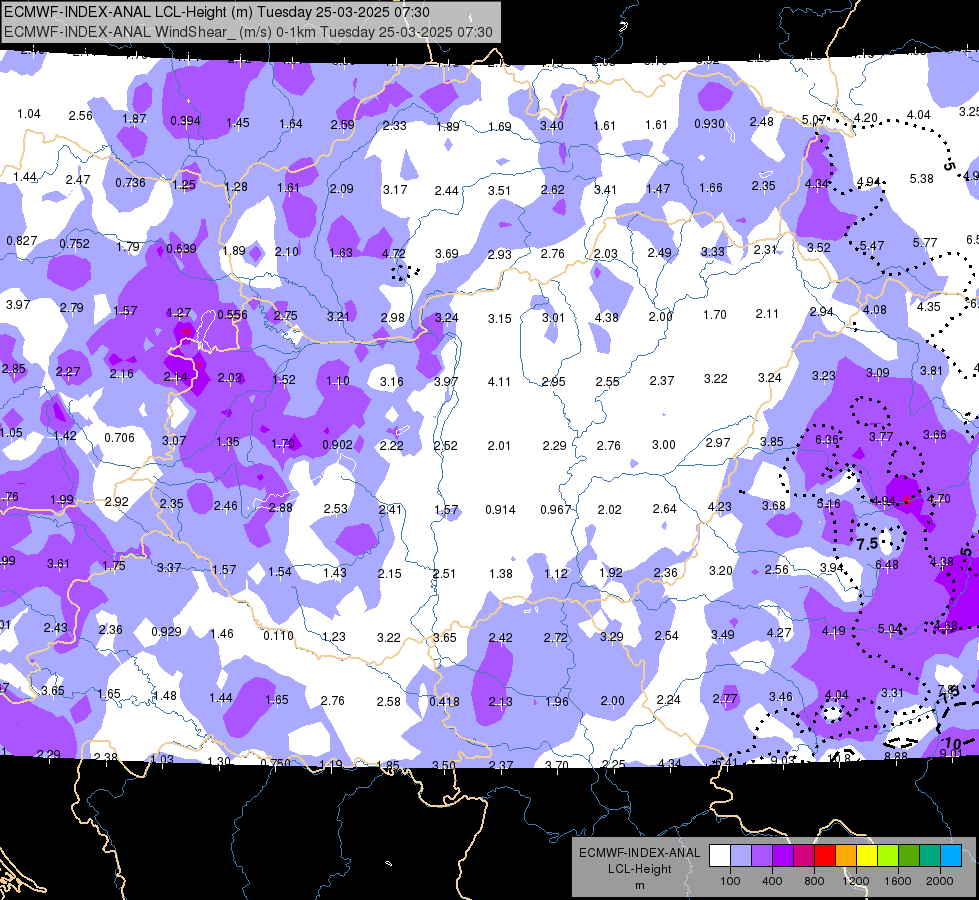Viewport: 979px width, 900px height.
Task: Click the LCL-Height title line at the top
Action: click(217, 12)
